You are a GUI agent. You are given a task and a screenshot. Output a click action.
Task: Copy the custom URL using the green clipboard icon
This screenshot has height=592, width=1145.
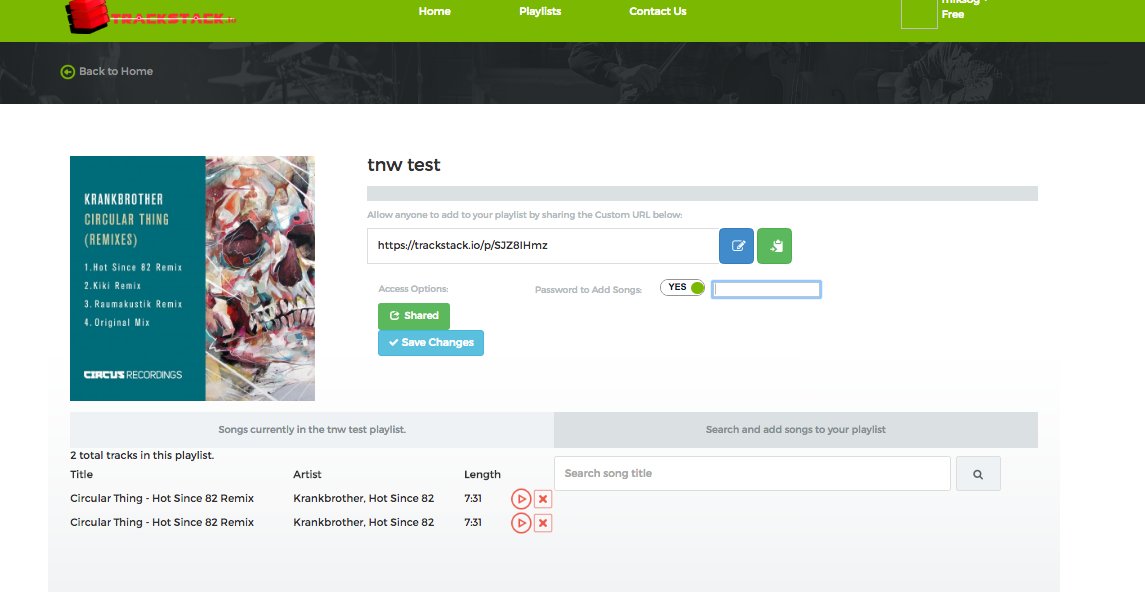(774, 245)
